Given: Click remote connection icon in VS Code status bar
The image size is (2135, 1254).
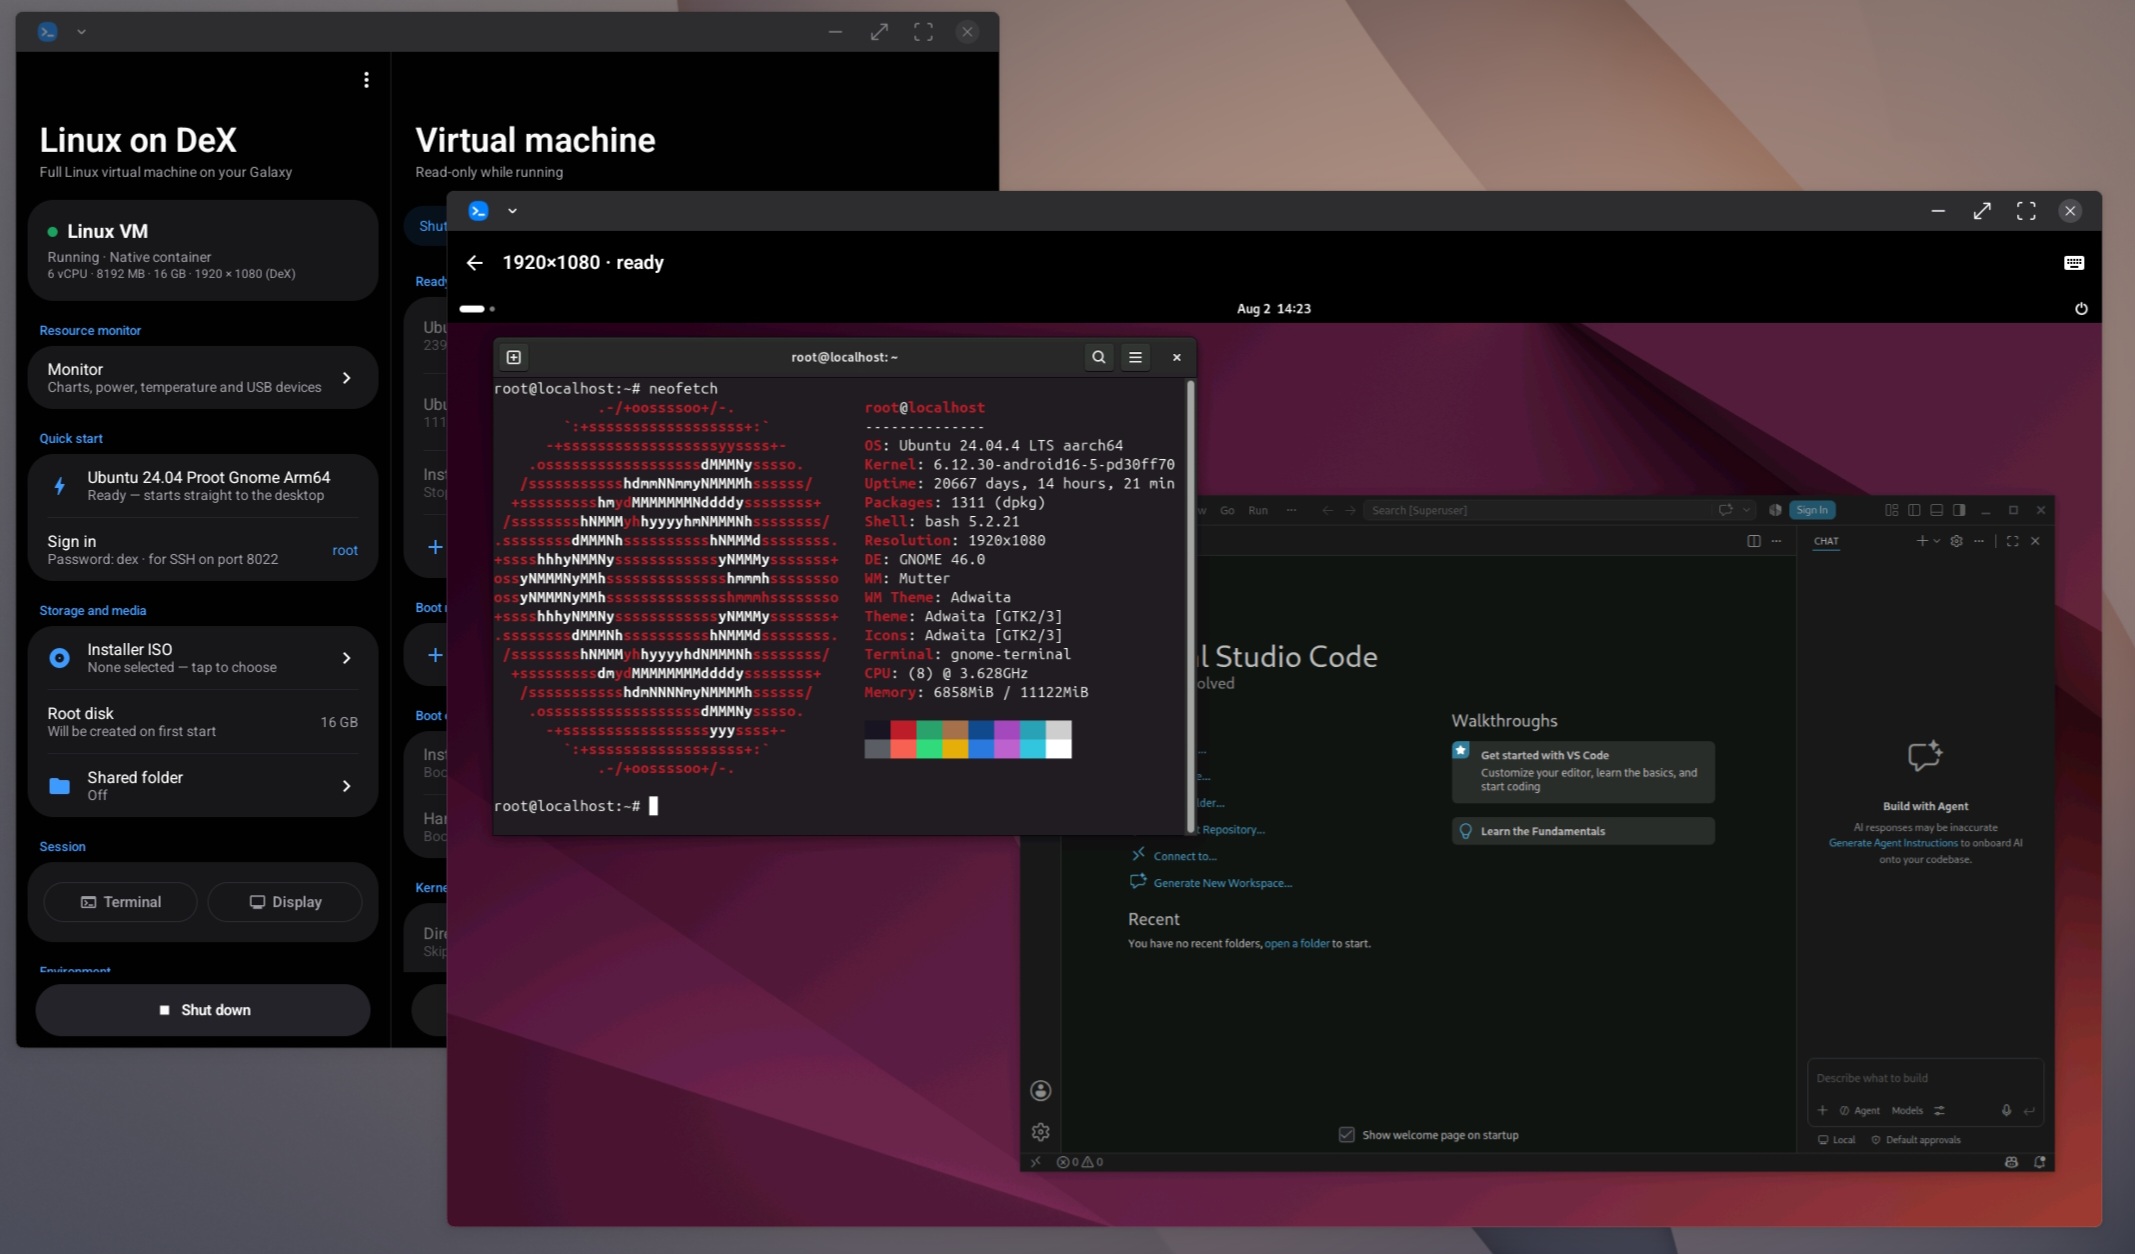Looking at the screenshot, I should (x=1036, y=1162).
